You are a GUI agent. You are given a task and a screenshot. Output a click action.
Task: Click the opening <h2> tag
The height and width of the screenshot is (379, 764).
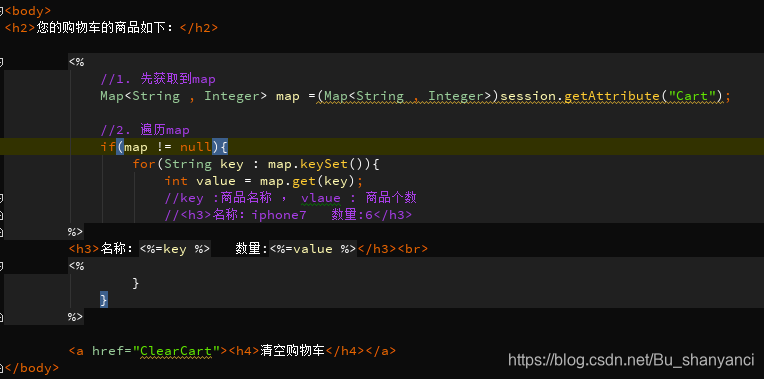tap(20, 28)
